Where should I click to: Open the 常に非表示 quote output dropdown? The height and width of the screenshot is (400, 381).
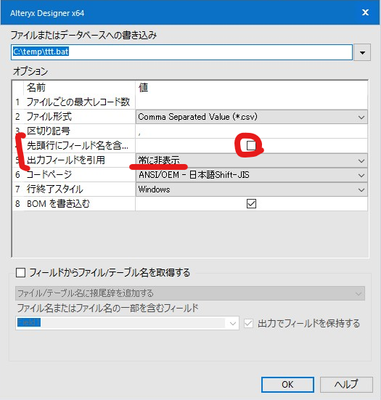pos(252,160)
